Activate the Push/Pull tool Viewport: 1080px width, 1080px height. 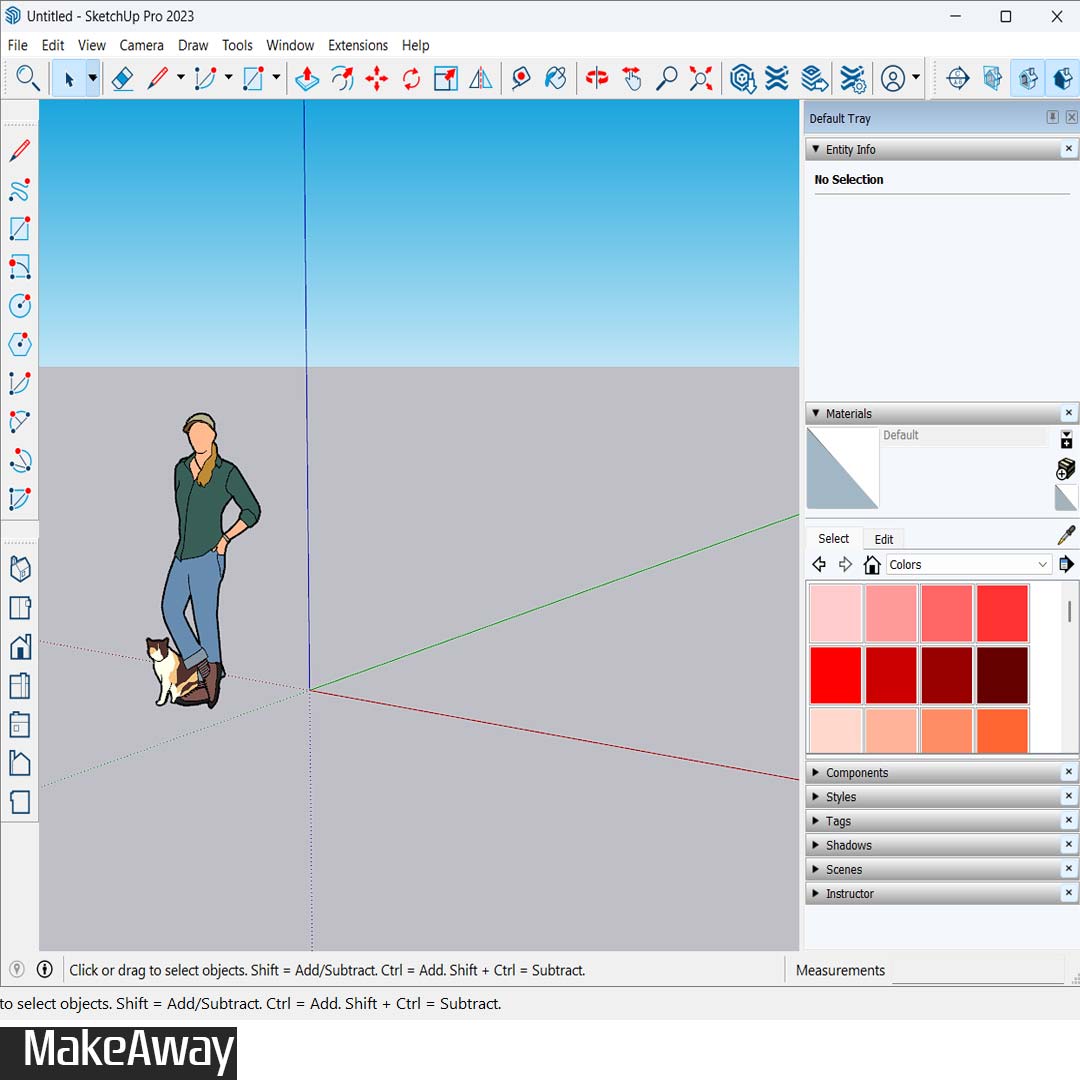point(307,79)
